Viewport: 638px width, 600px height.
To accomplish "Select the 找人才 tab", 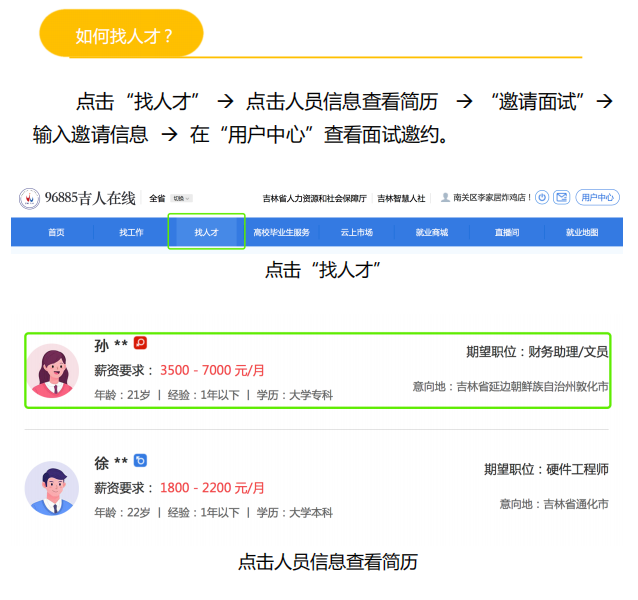I will click(x=206, y=232).
